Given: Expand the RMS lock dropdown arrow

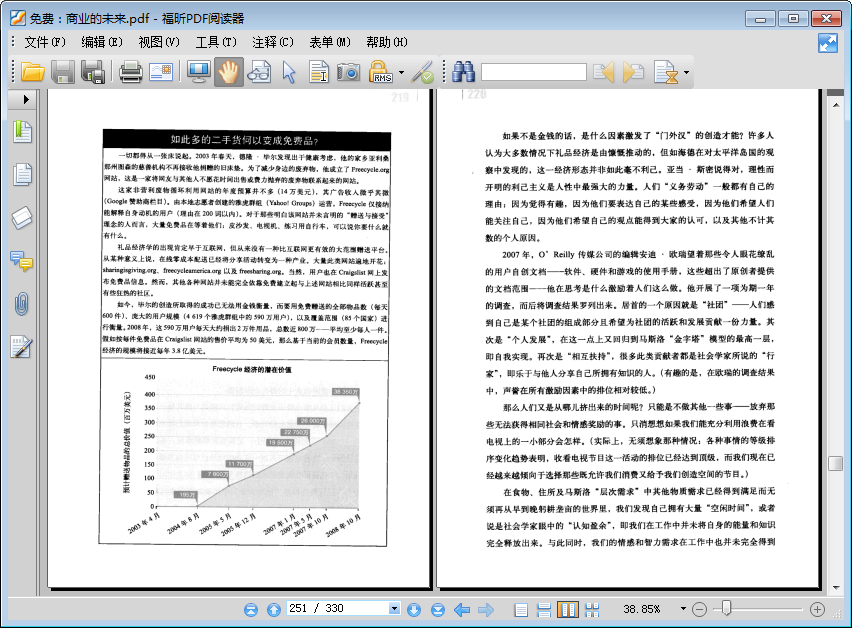Looking at the screenshot, I should (x=401, y=72).
